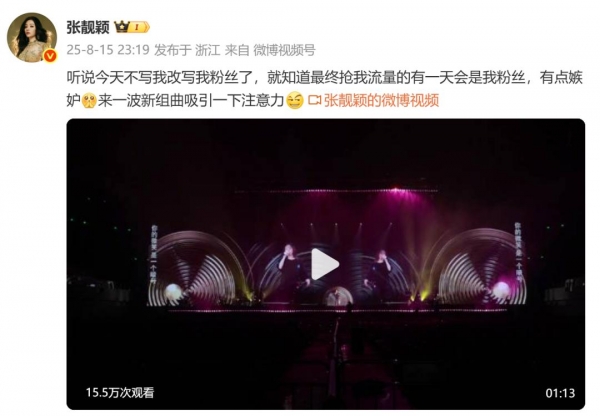This screenshot has width=600, height=416.
Task: Click the right singer on stage screen
Action: pos(379,270)
